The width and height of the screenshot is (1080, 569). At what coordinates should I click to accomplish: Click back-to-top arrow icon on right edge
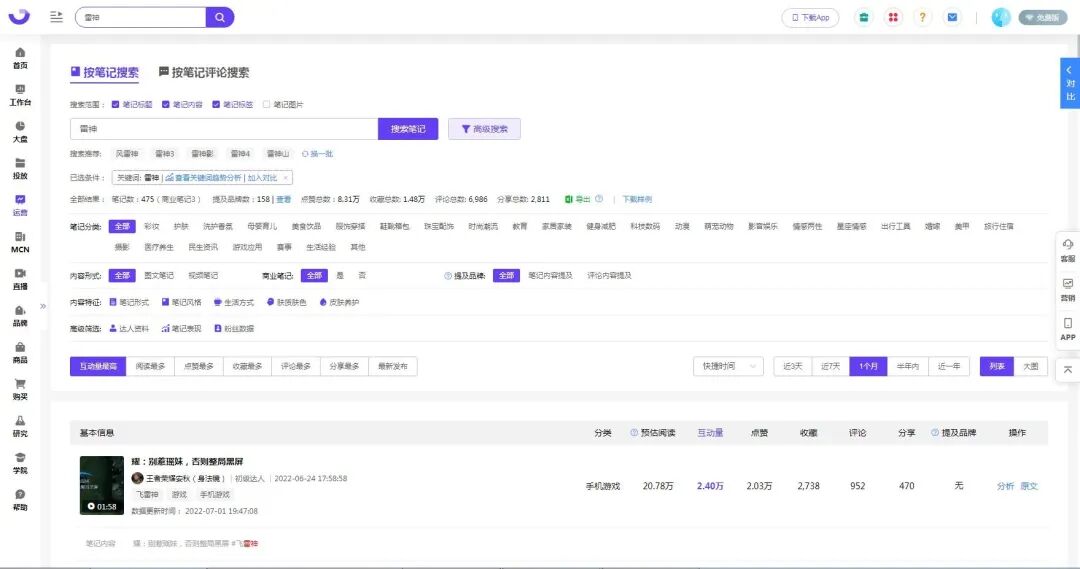click(x=1068, y=370)
